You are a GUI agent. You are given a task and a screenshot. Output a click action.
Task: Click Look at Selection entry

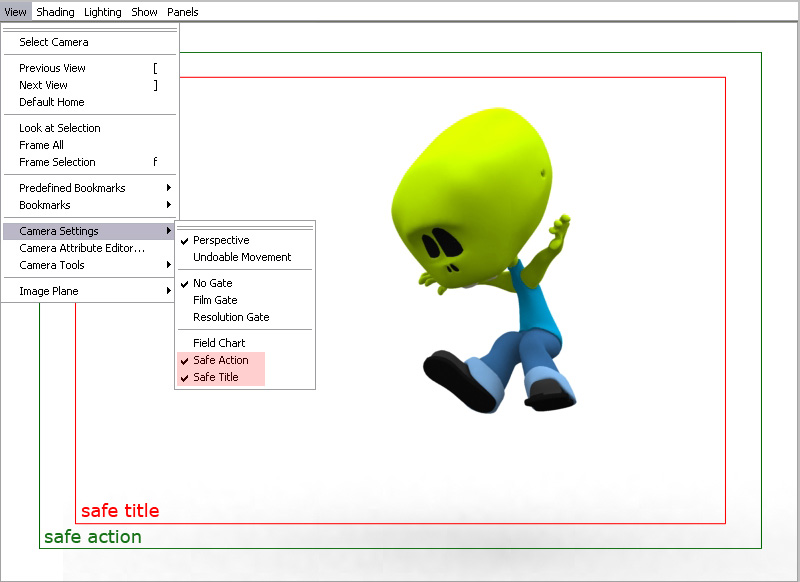pyautogui.click(x=60, y=128)
